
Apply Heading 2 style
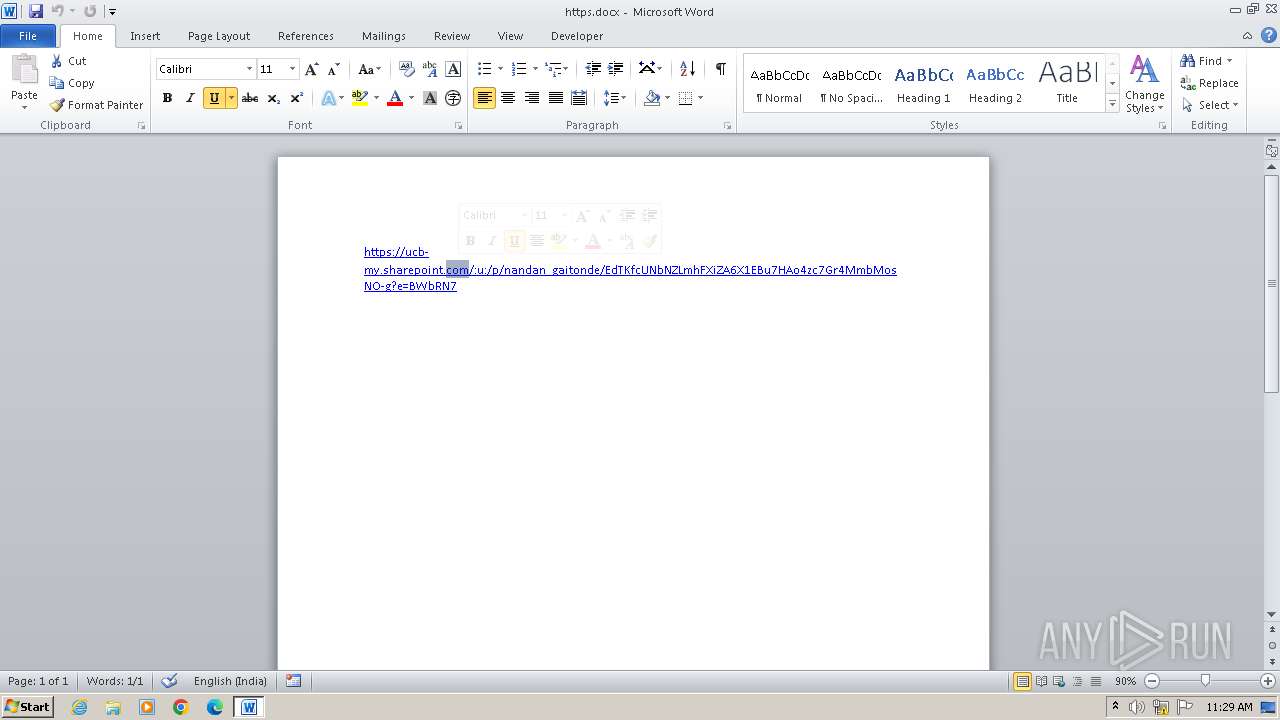[995, 84]
